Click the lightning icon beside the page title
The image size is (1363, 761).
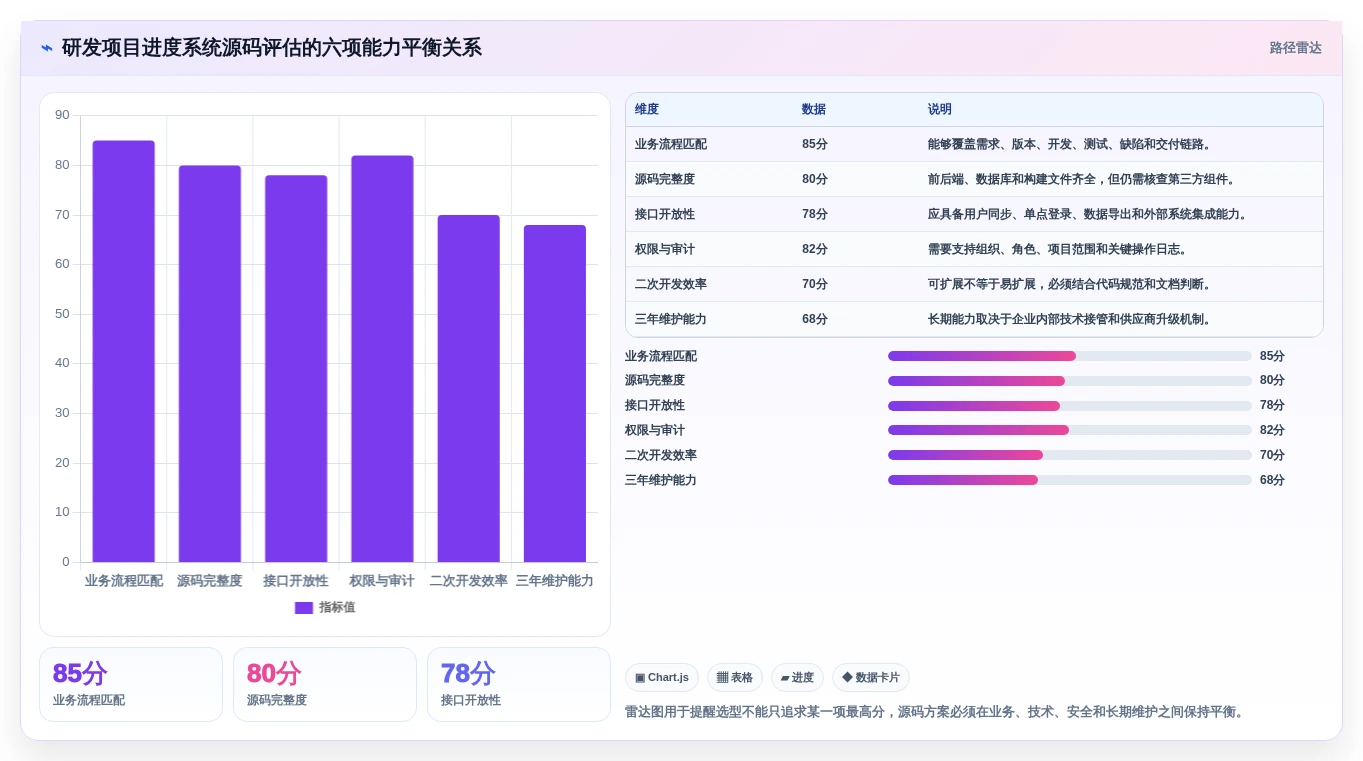tap(47, 48)
